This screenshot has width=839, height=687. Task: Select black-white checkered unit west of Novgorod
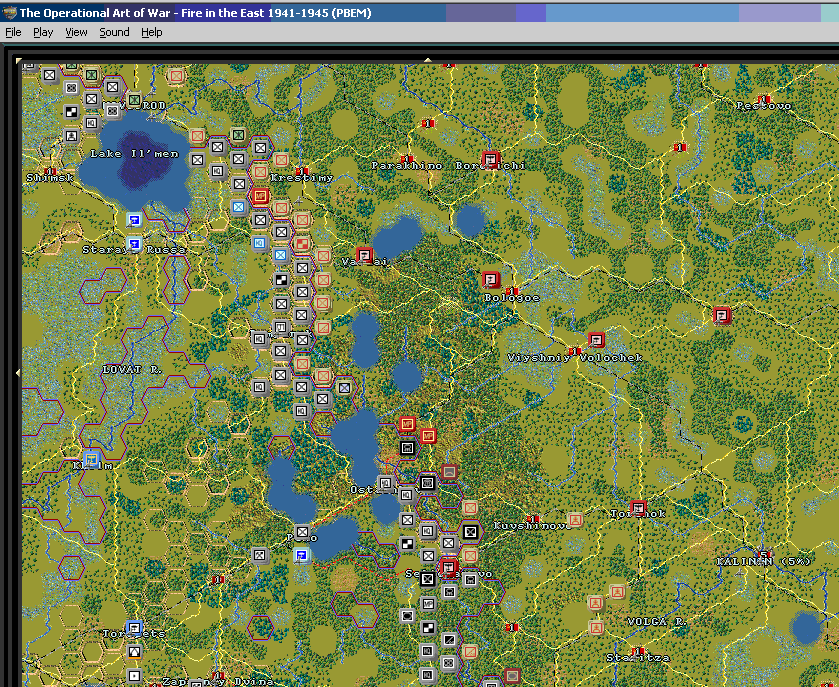pos(71,111)
